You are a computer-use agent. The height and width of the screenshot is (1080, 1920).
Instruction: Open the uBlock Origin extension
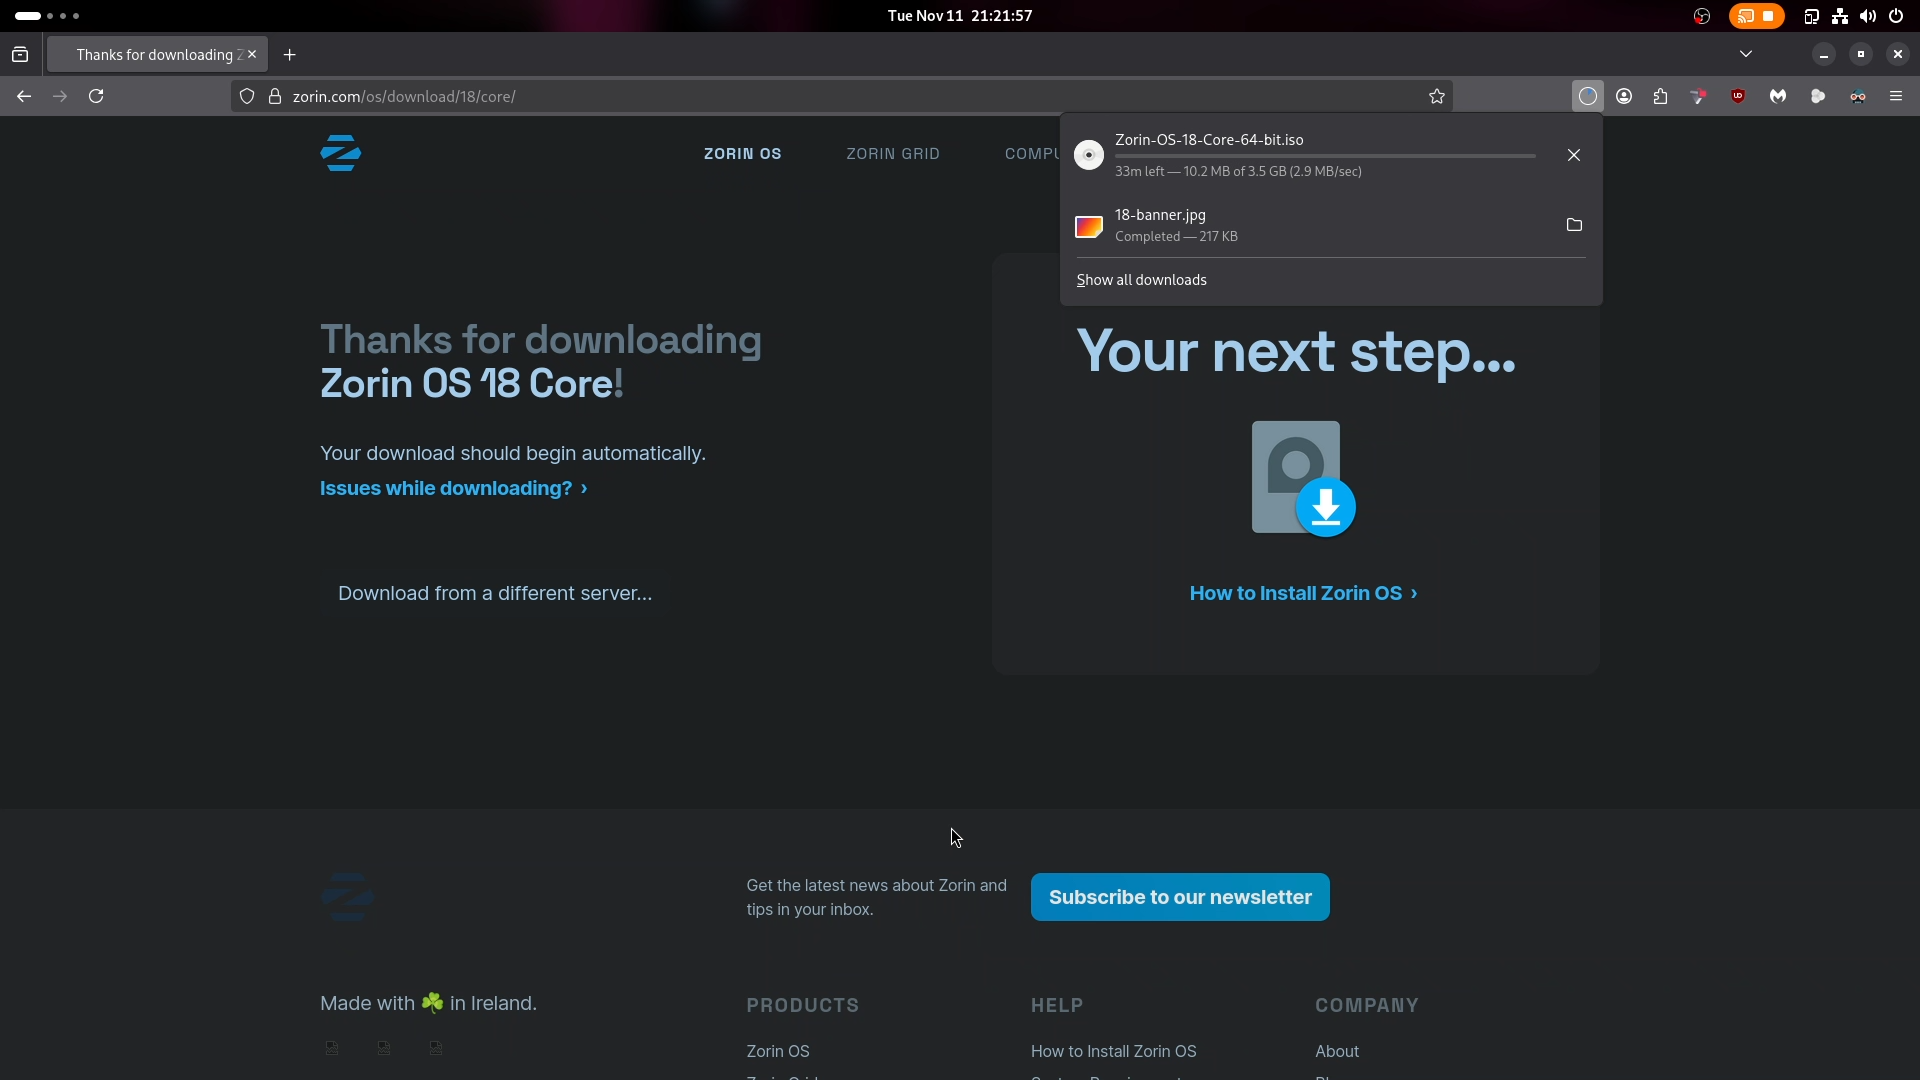coord(1738,96)
